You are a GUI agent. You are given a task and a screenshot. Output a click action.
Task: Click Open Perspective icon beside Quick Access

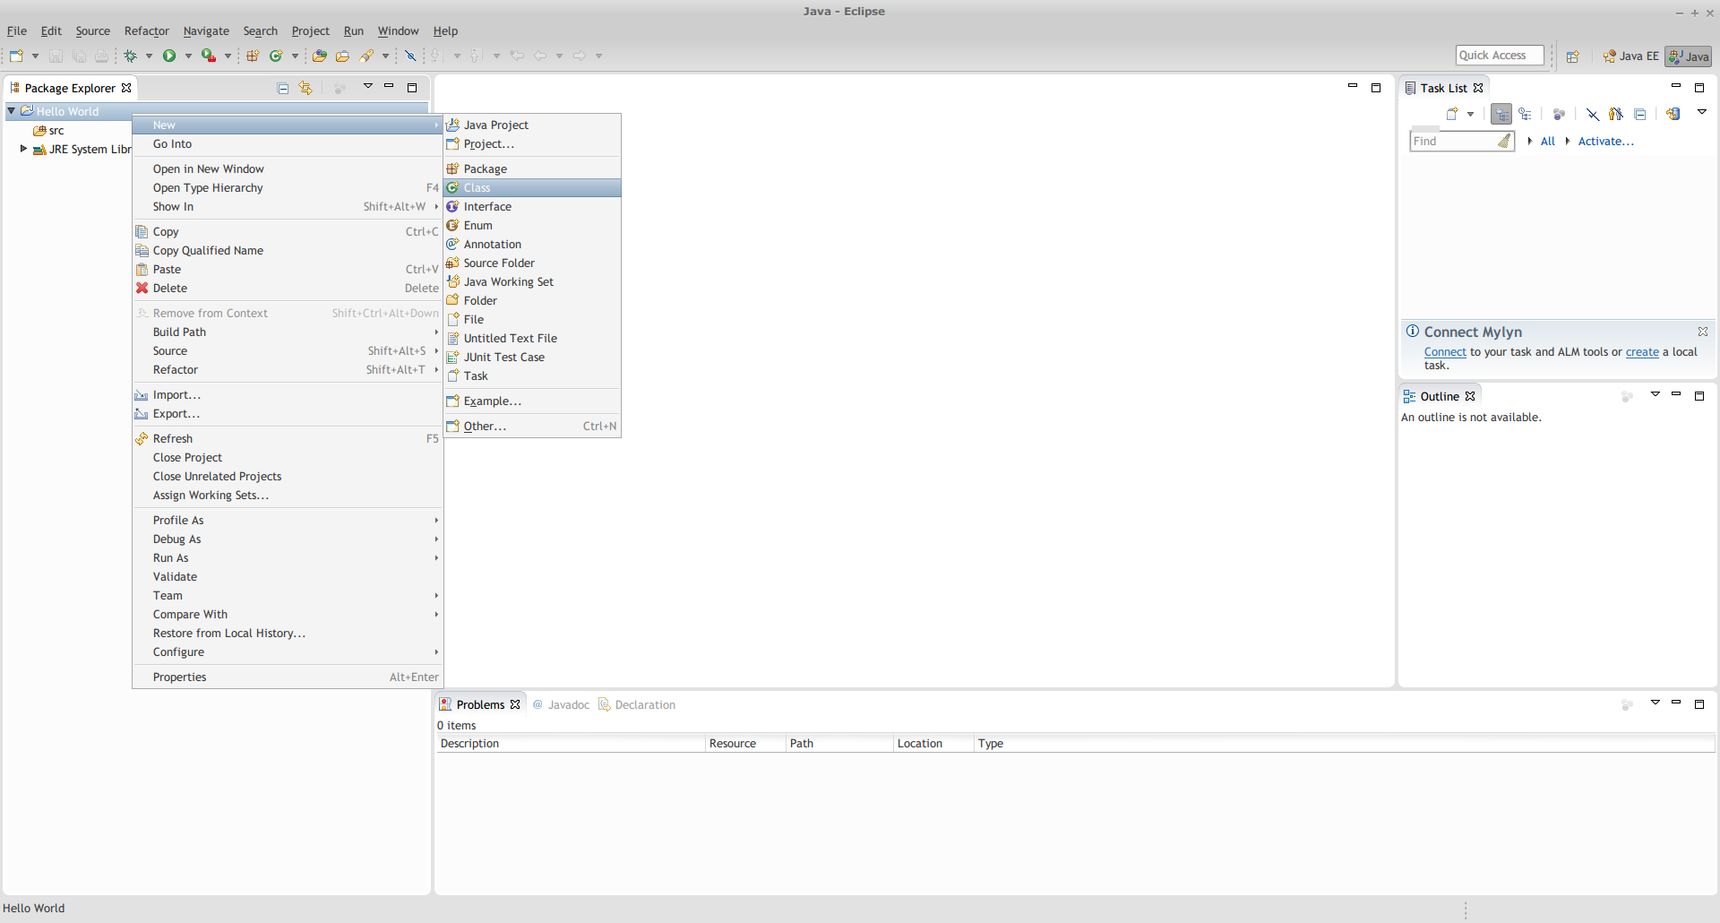coord(1572,56)
